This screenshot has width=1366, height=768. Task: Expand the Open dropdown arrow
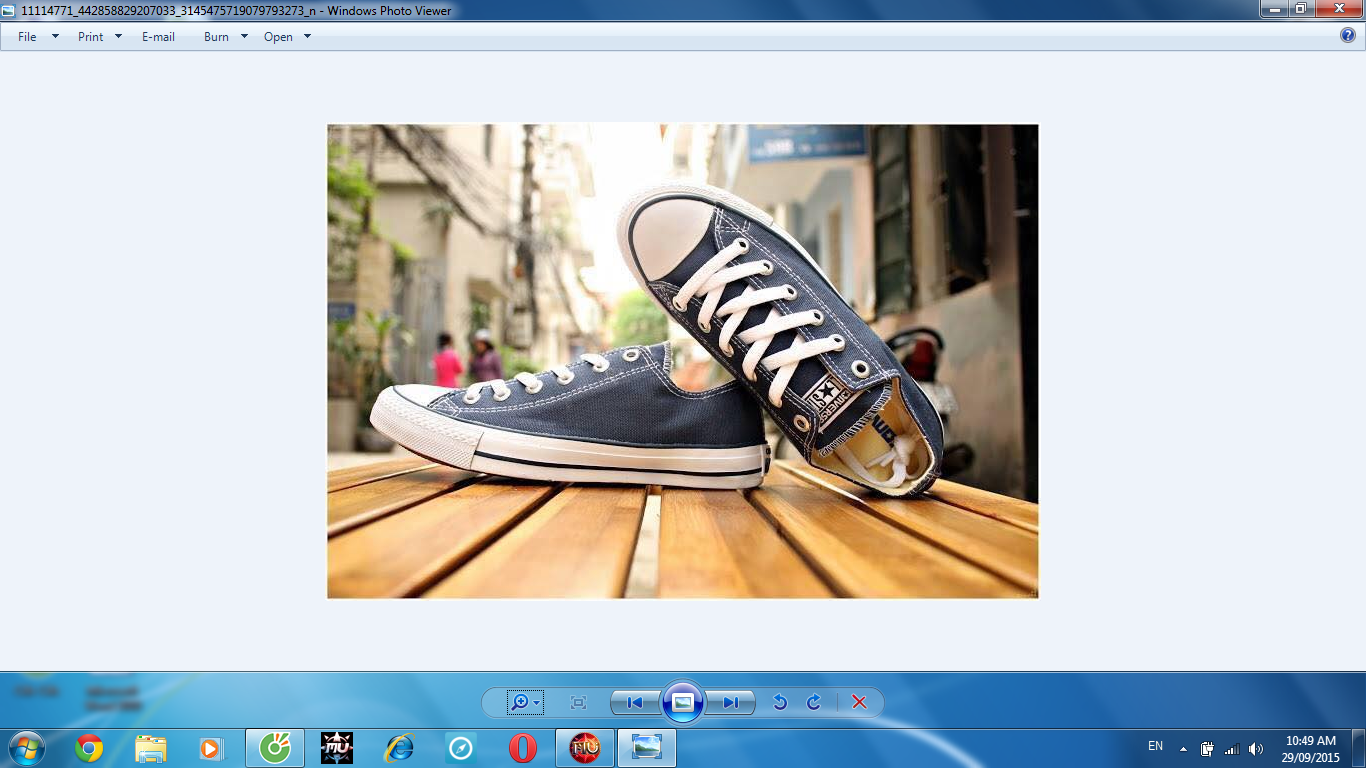(x=307, y=36)
